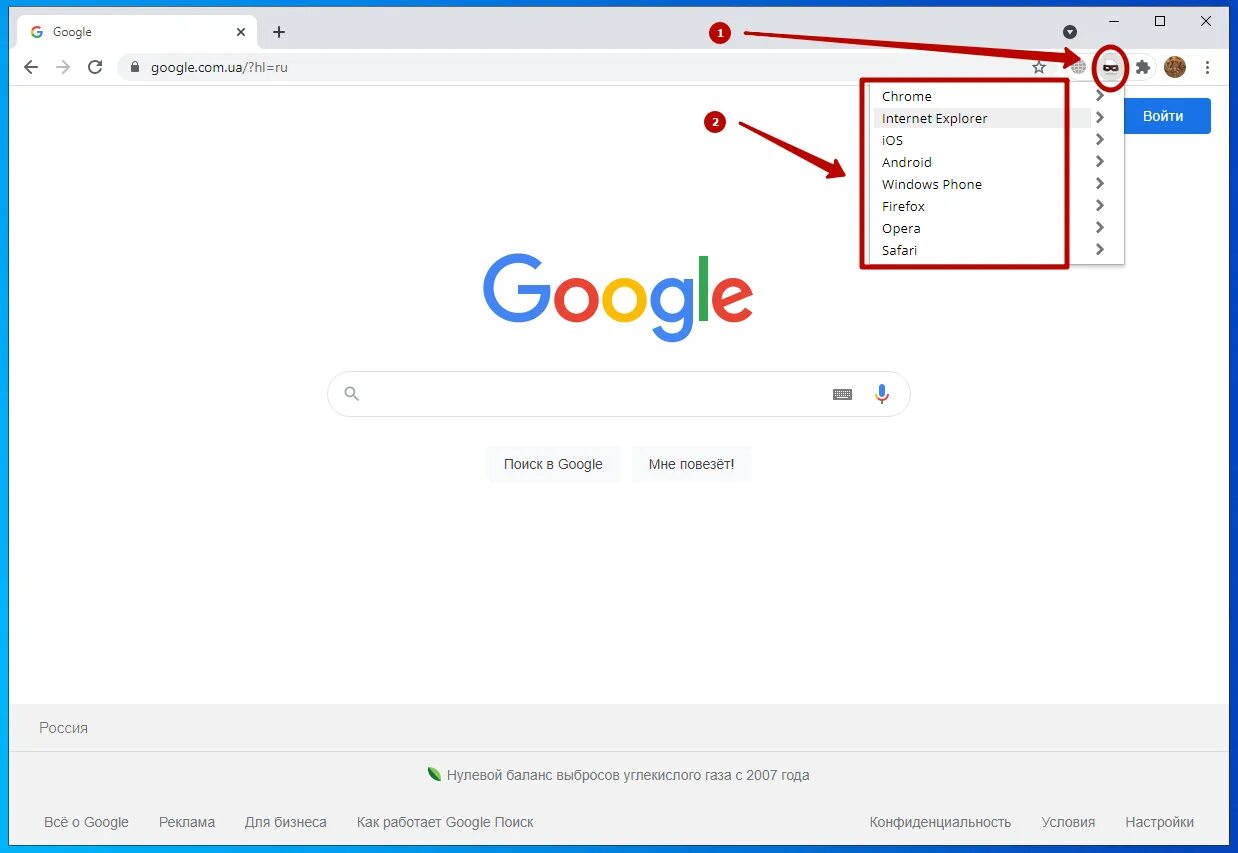Open Как работает Google Поиск link
1238x853 pixels.
(445, 822)
